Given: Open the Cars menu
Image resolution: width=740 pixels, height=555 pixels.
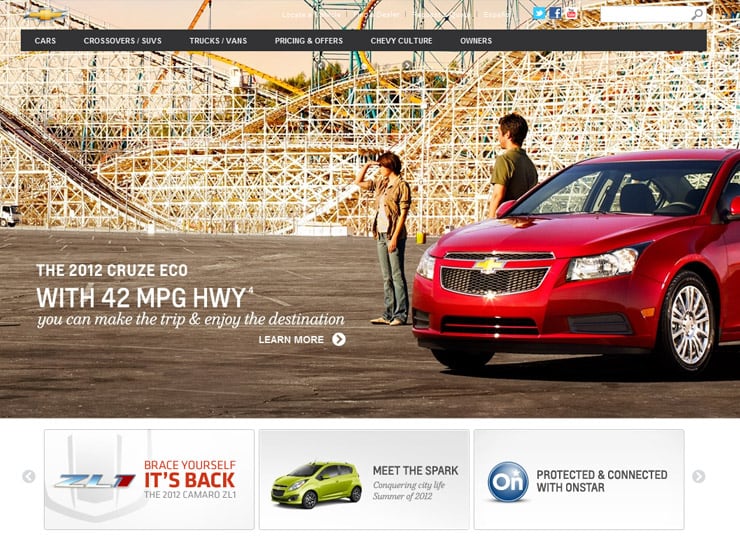Looking at the screenshot, I should point(45,41).
